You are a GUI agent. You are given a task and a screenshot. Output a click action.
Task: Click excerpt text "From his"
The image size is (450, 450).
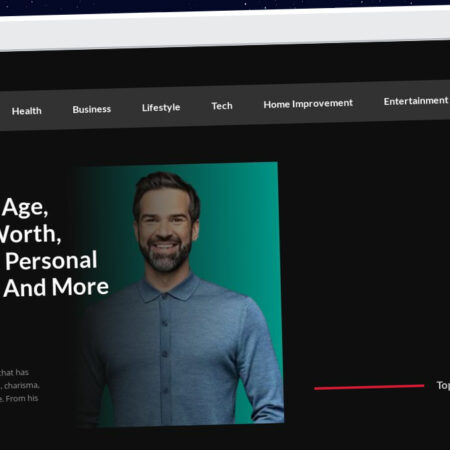pyautogui.click(x=22, y=398)
